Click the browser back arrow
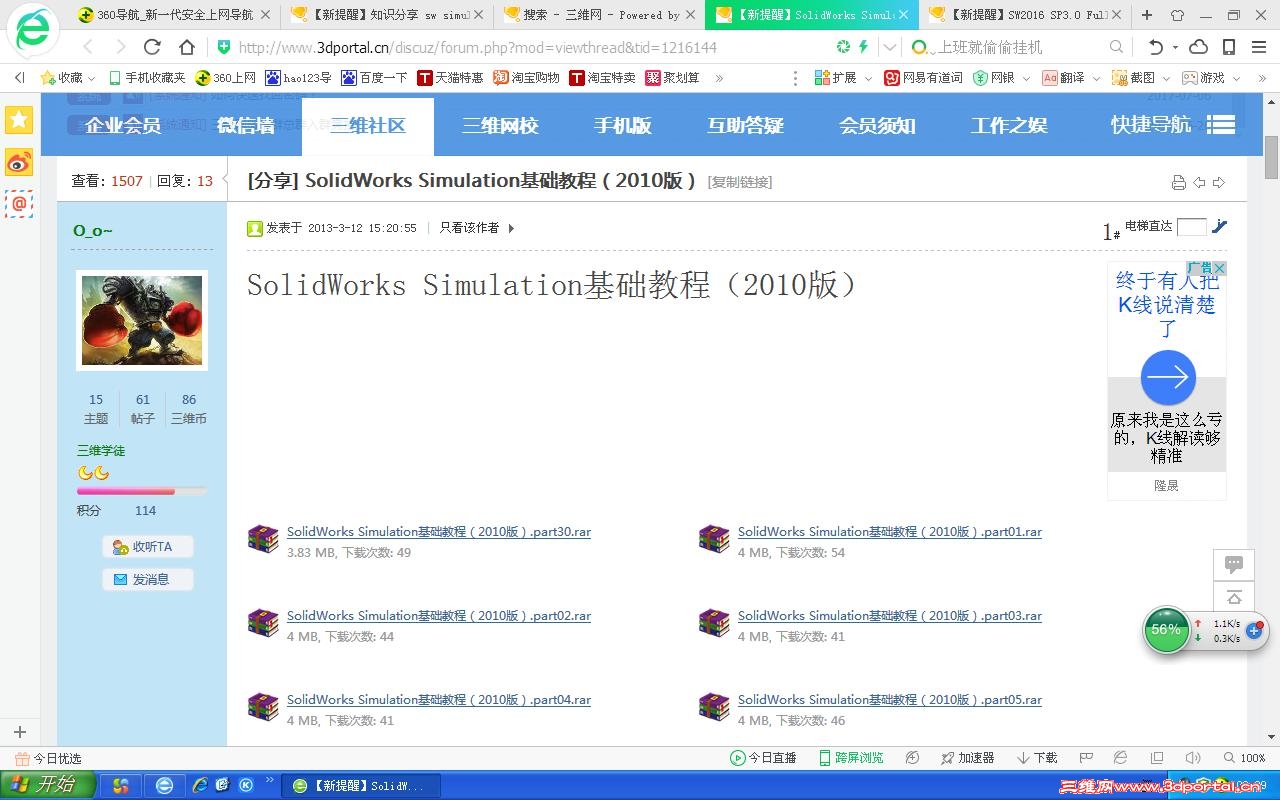 (x=88, y=47)
